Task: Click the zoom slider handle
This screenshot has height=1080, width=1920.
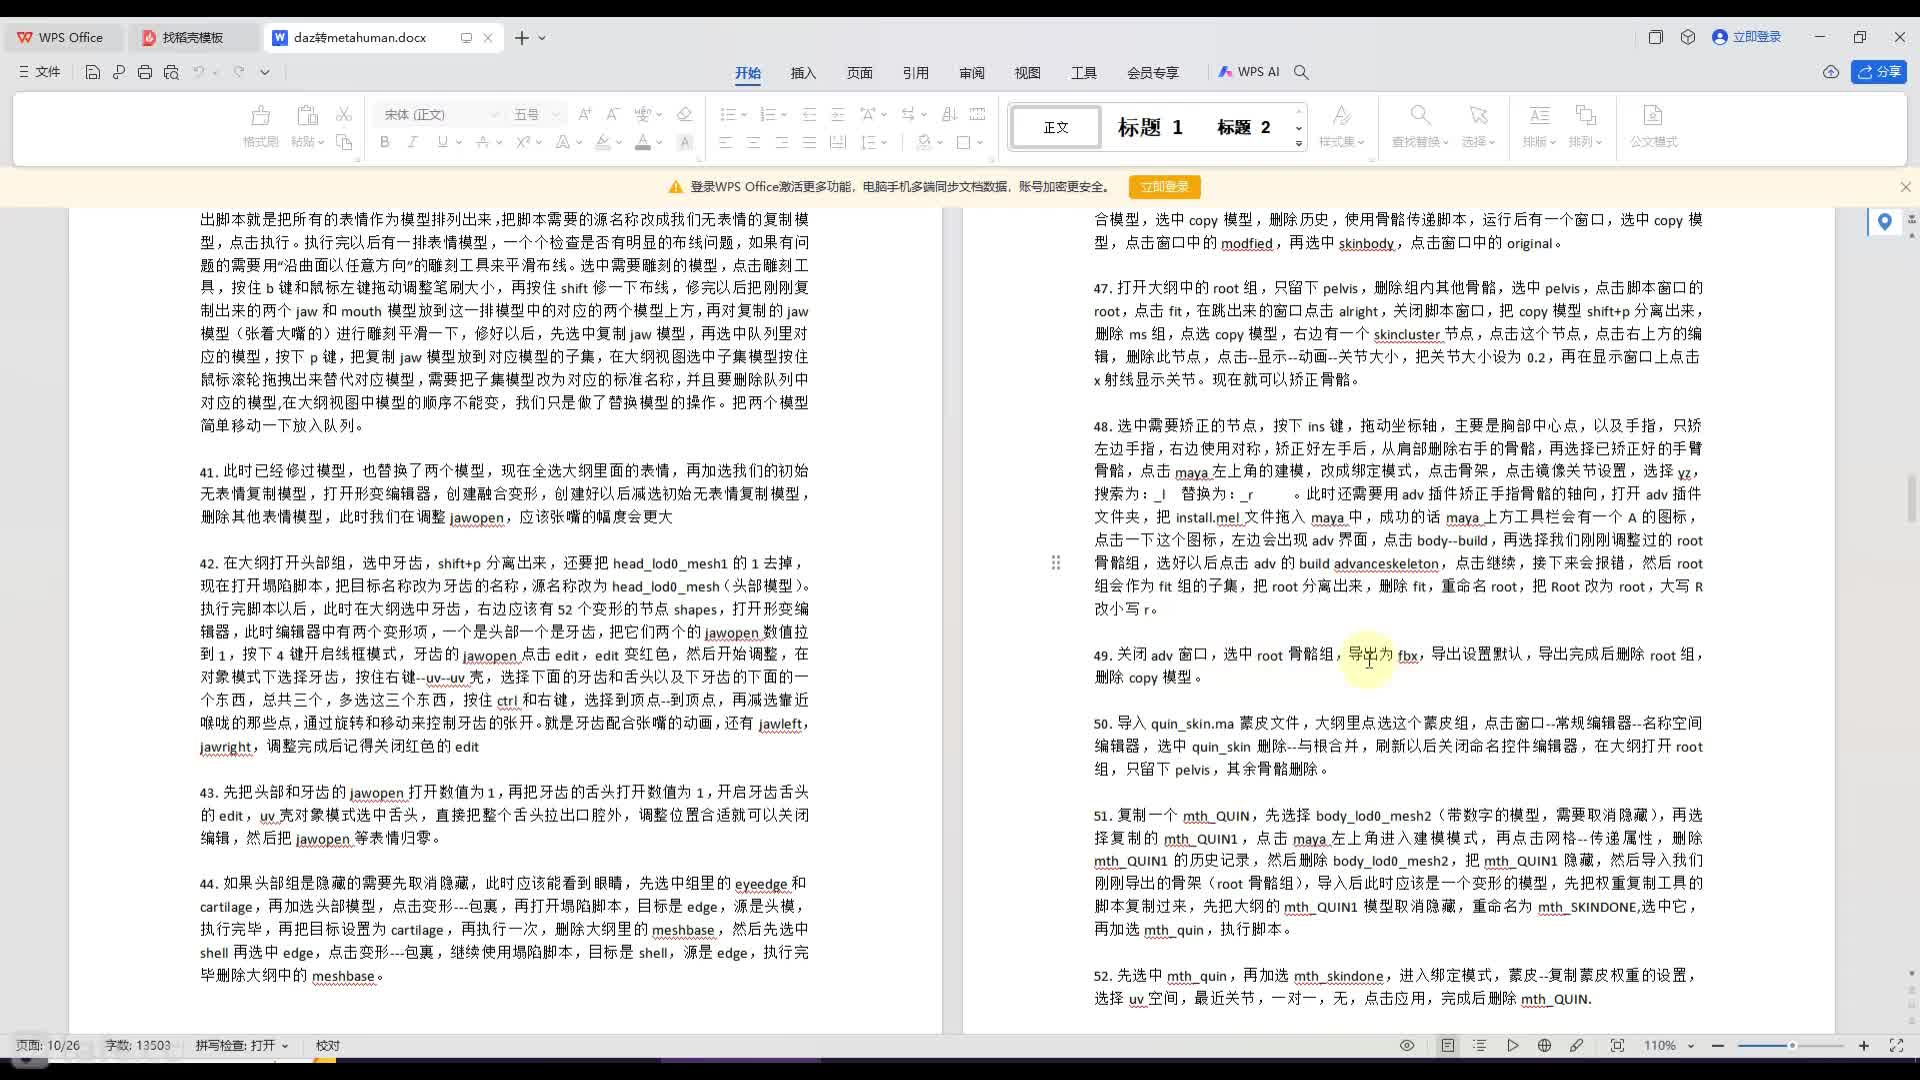Action: [1792, 1045]
